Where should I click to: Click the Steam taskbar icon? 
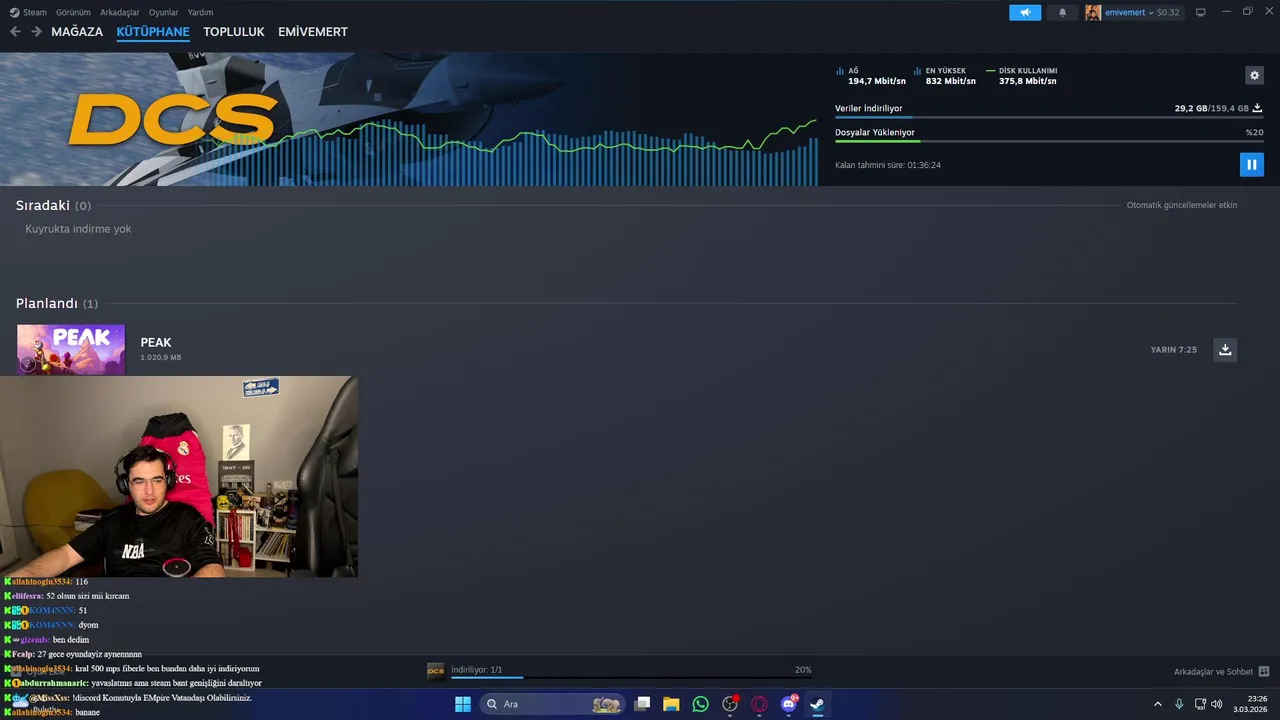point(817,704)
